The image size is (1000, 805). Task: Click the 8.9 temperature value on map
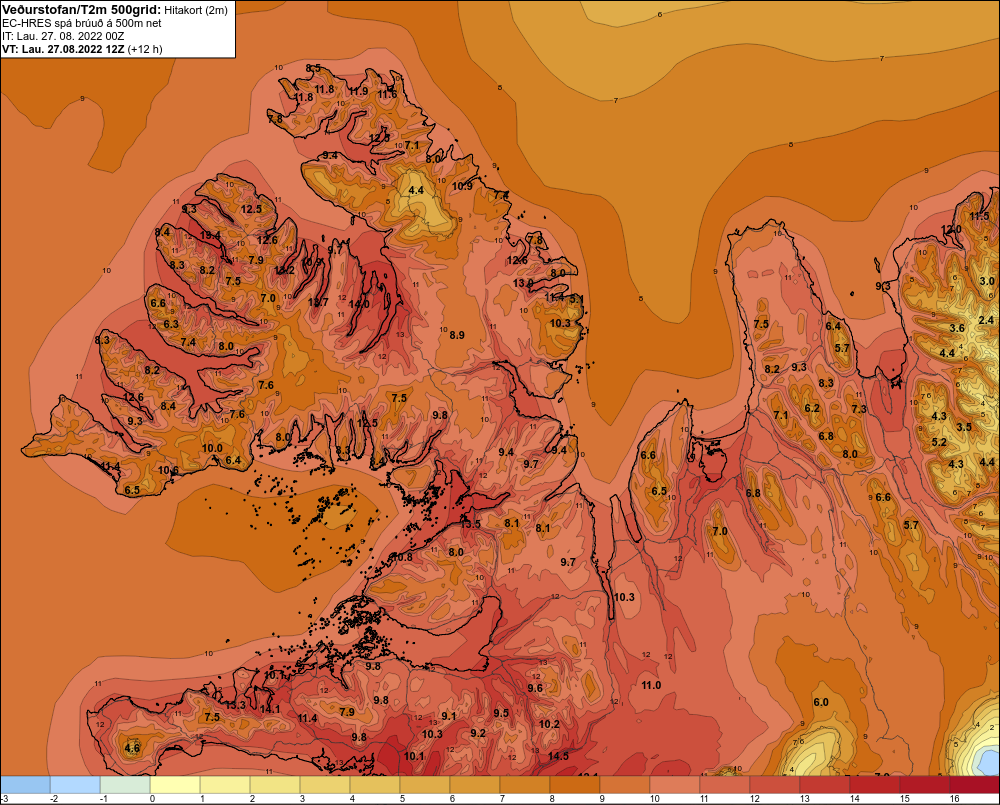click(457, 335)
